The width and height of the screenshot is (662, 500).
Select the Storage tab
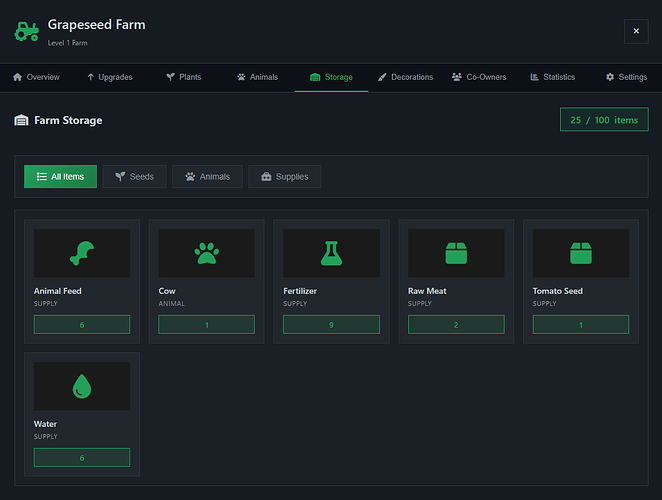pos(331,77)
